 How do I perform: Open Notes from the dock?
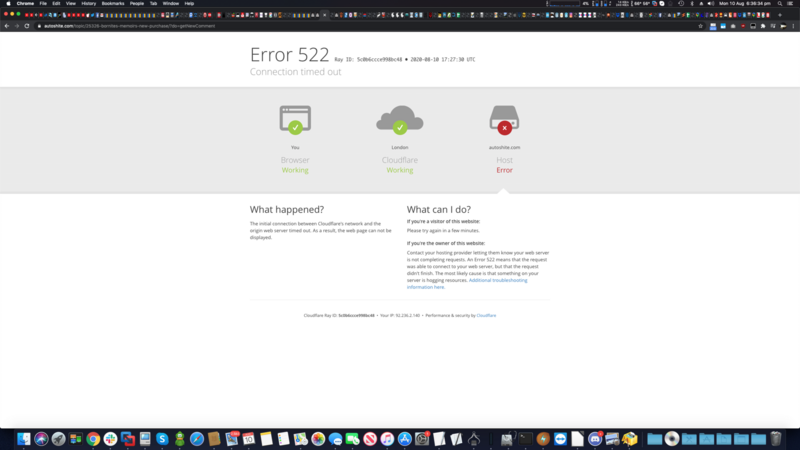tap(266, 439)
